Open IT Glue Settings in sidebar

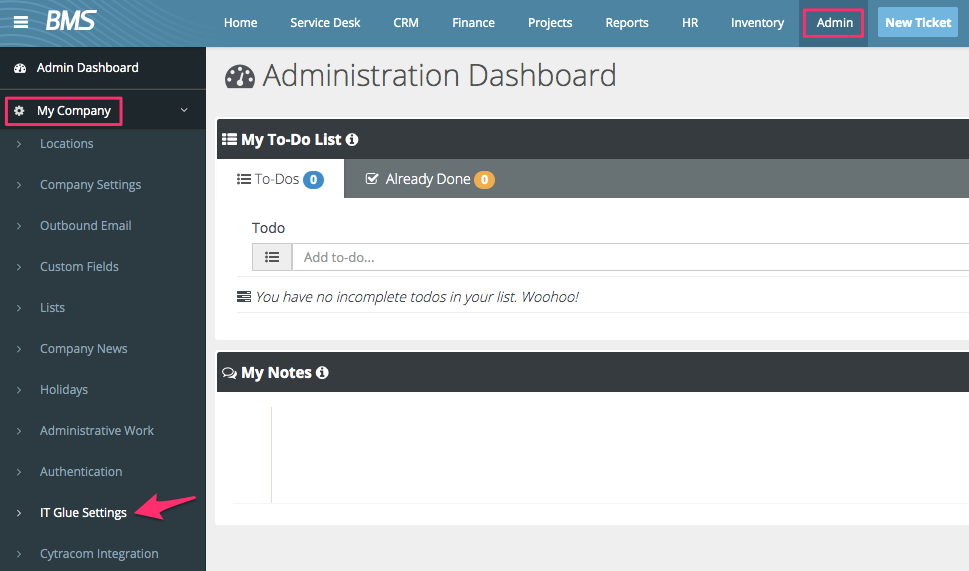pos(83,513)
